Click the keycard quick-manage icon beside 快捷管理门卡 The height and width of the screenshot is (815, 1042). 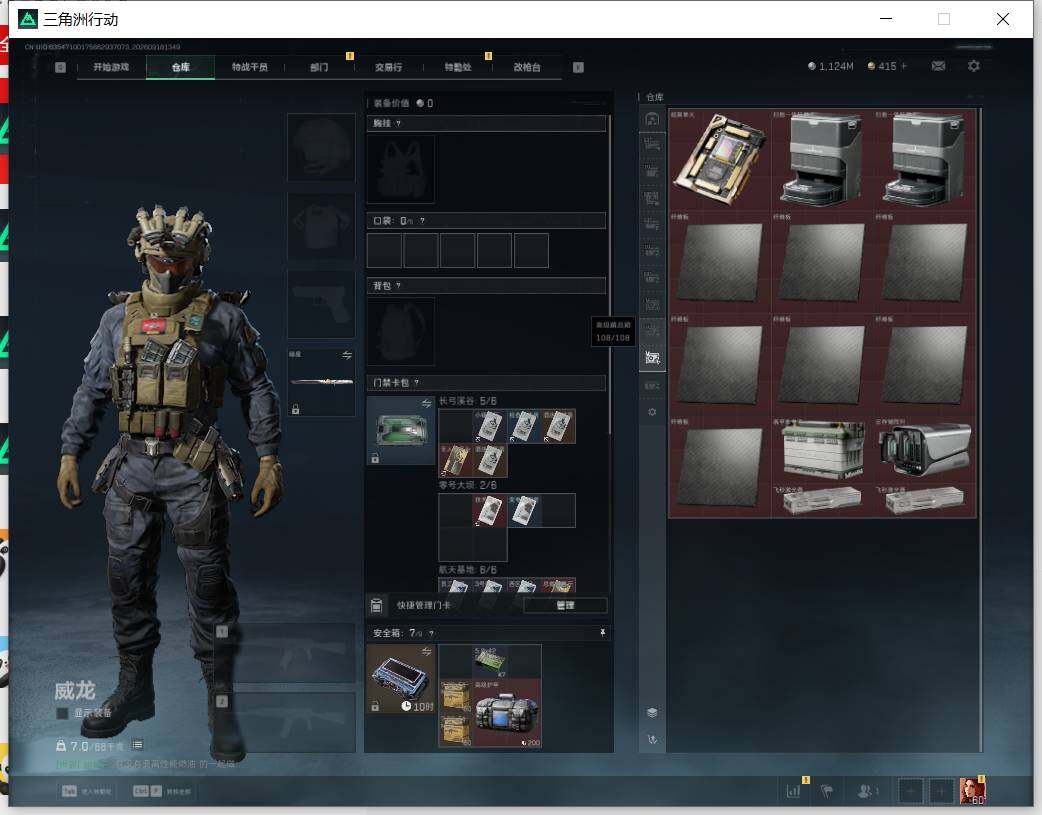(x=376, y=605)
